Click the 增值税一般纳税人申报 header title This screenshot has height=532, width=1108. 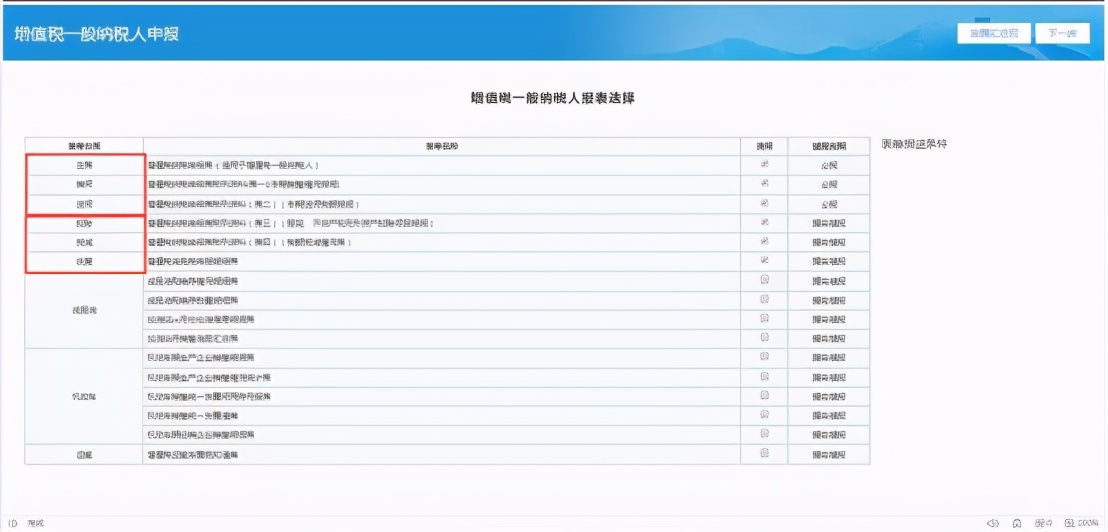[x=97, y=34]
